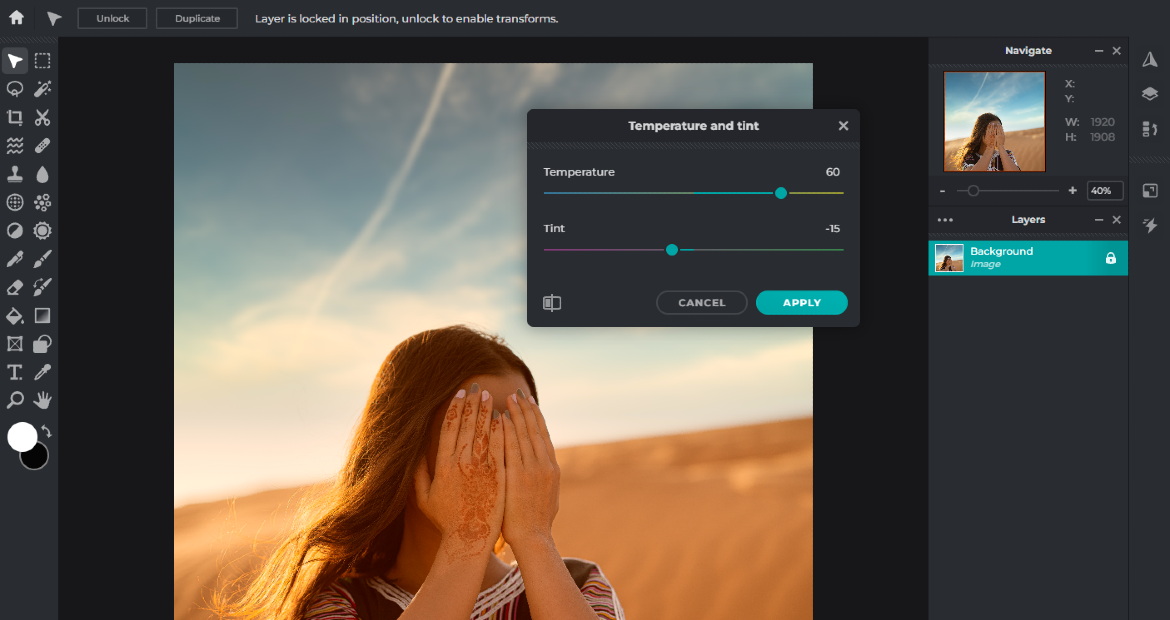Click the Tint slider handle

(672, 249)
